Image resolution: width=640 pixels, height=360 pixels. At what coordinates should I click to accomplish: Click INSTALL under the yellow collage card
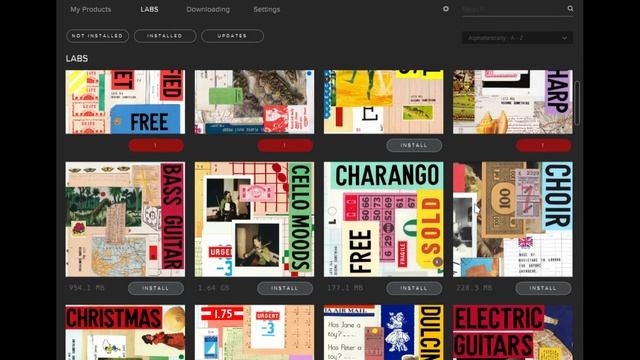(414, 145)
